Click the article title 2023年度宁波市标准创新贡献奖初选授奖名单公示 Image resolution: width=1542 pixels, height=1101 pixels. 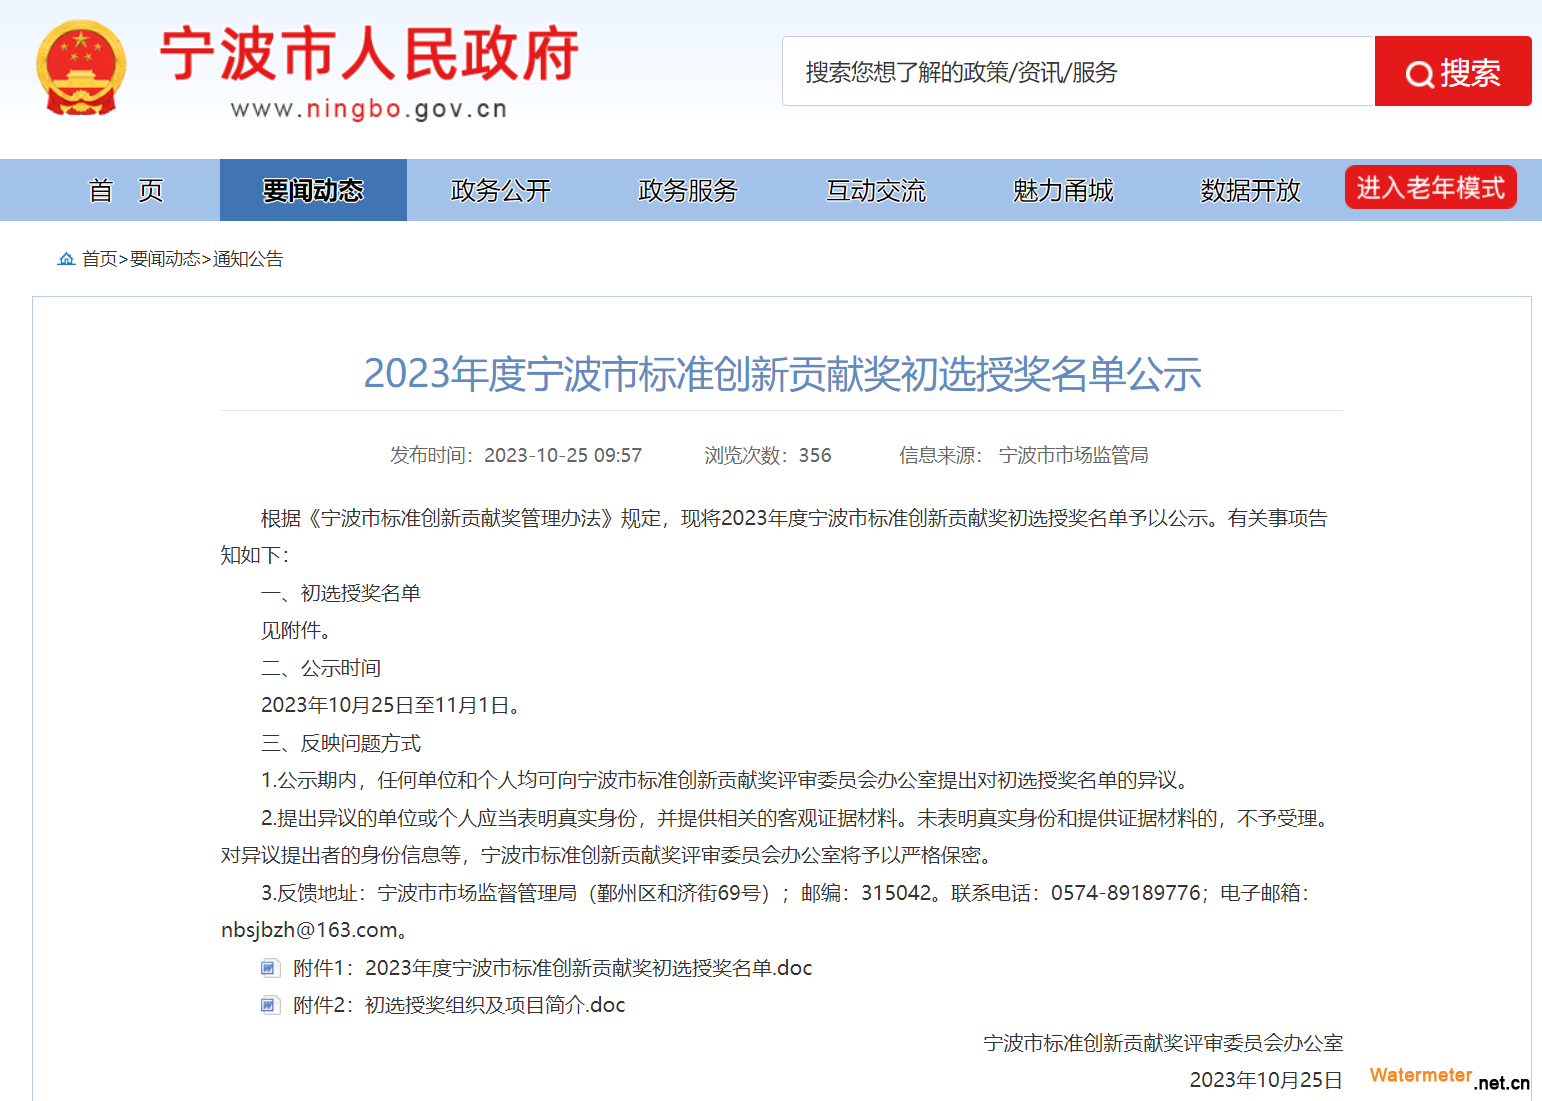coord(782,373)
